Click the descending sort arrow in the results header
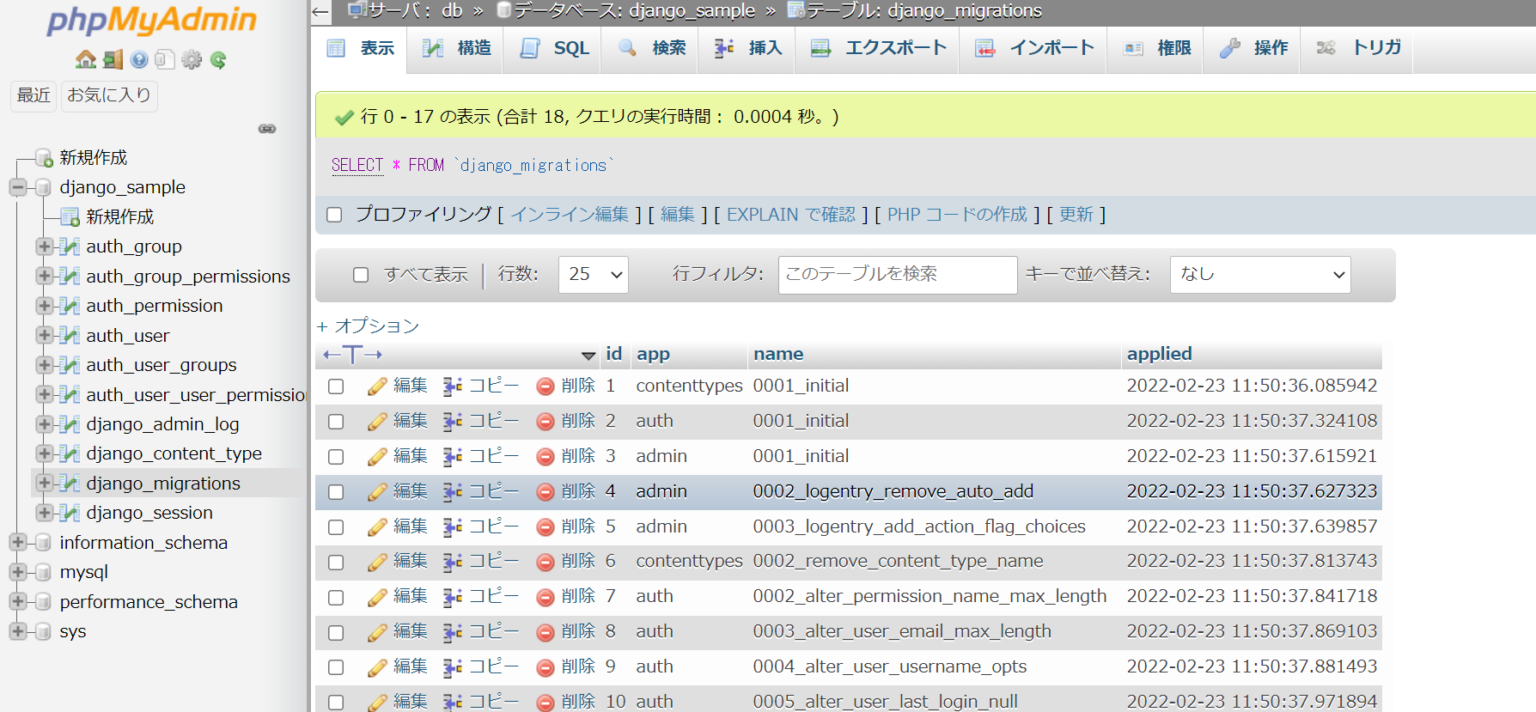This screenshot has width=1536, height=712. click(x=589, y=355)
